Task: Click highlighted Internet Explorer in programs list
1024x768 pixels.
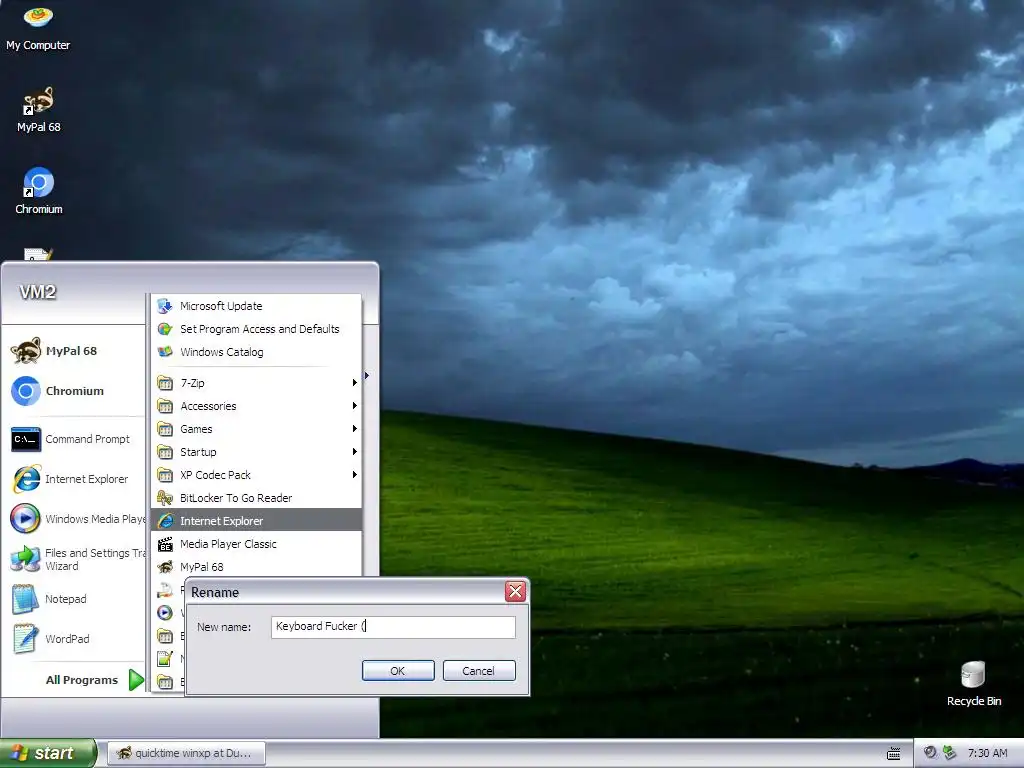Action: (x=256, y=520)
